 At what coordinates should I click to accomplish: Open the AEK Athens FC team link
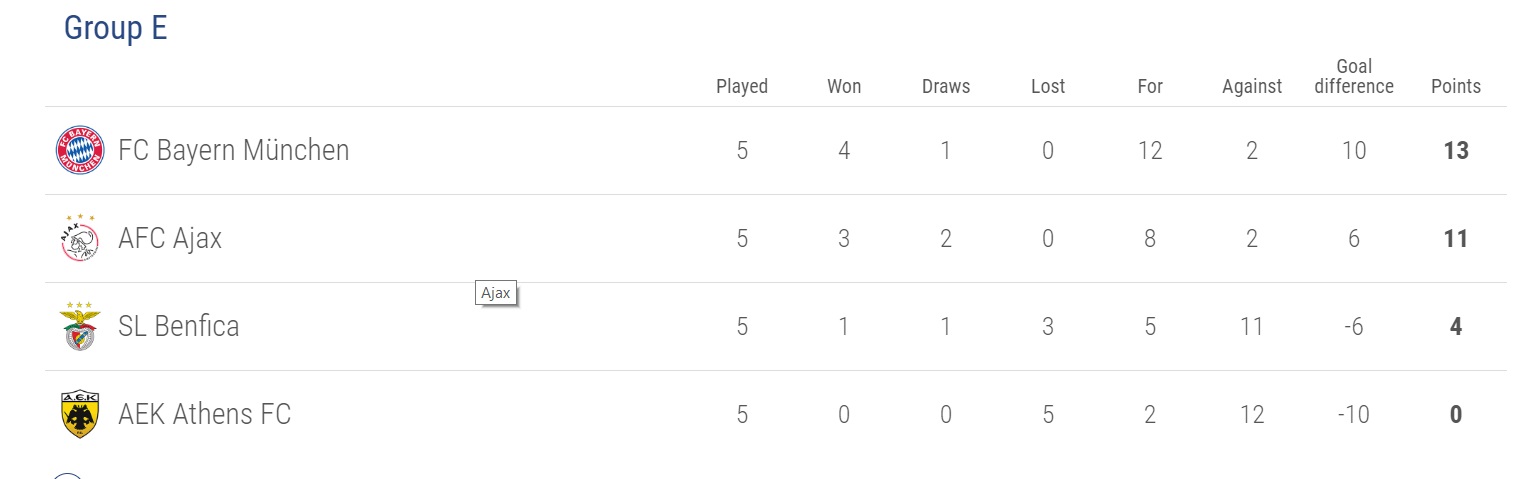tap(205, 414)
